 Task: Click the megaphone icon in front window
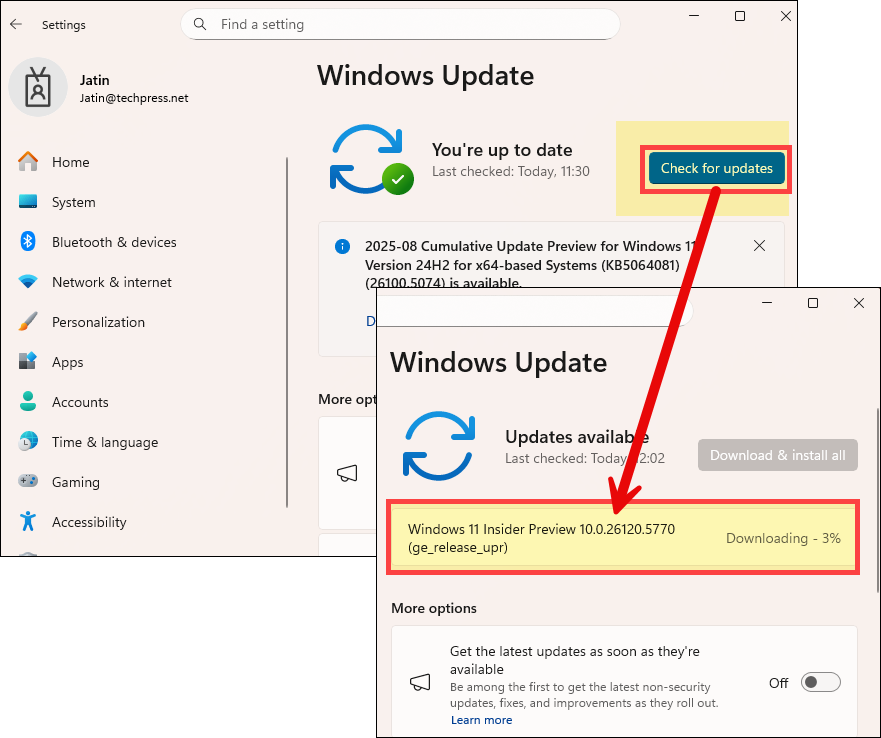(420, 682)
